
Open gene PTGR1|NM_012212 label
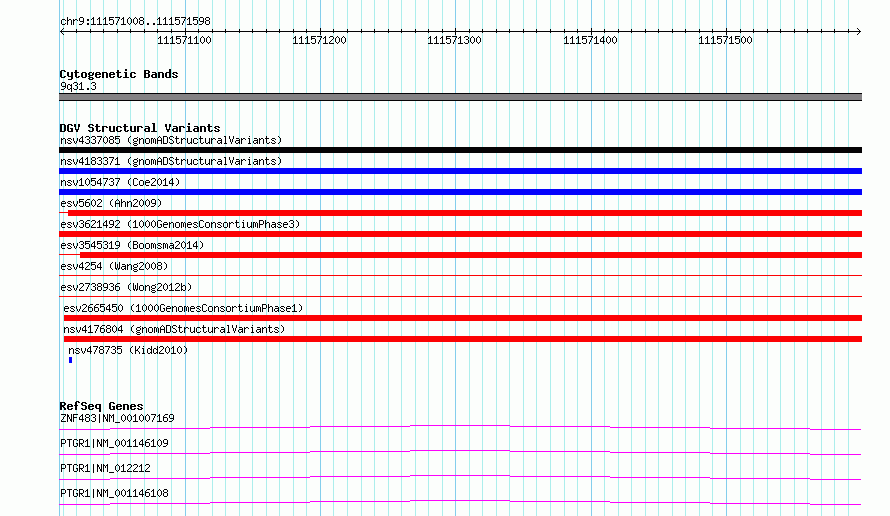click(105, 468)
